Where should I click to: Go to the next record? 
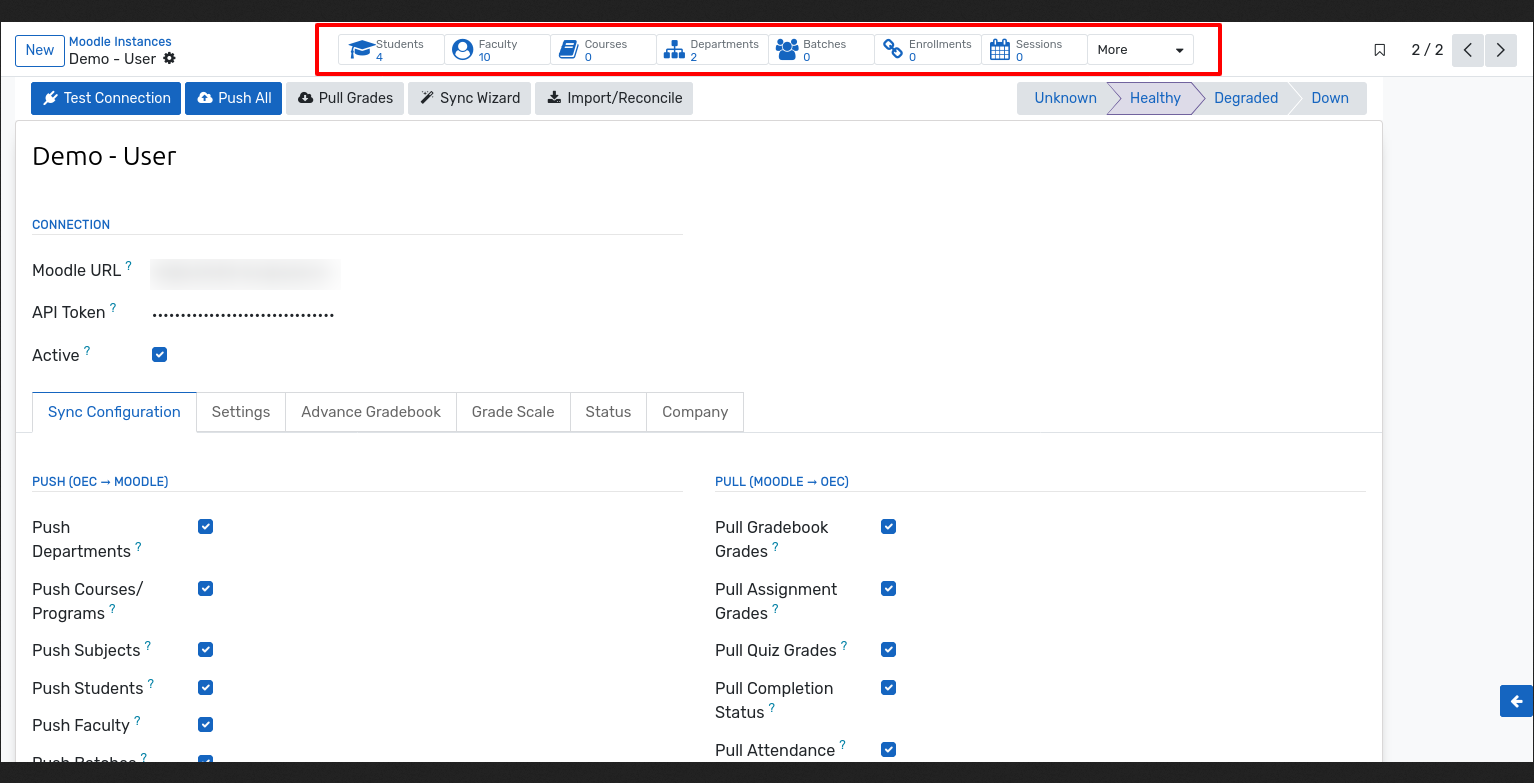click(1500, 50)
